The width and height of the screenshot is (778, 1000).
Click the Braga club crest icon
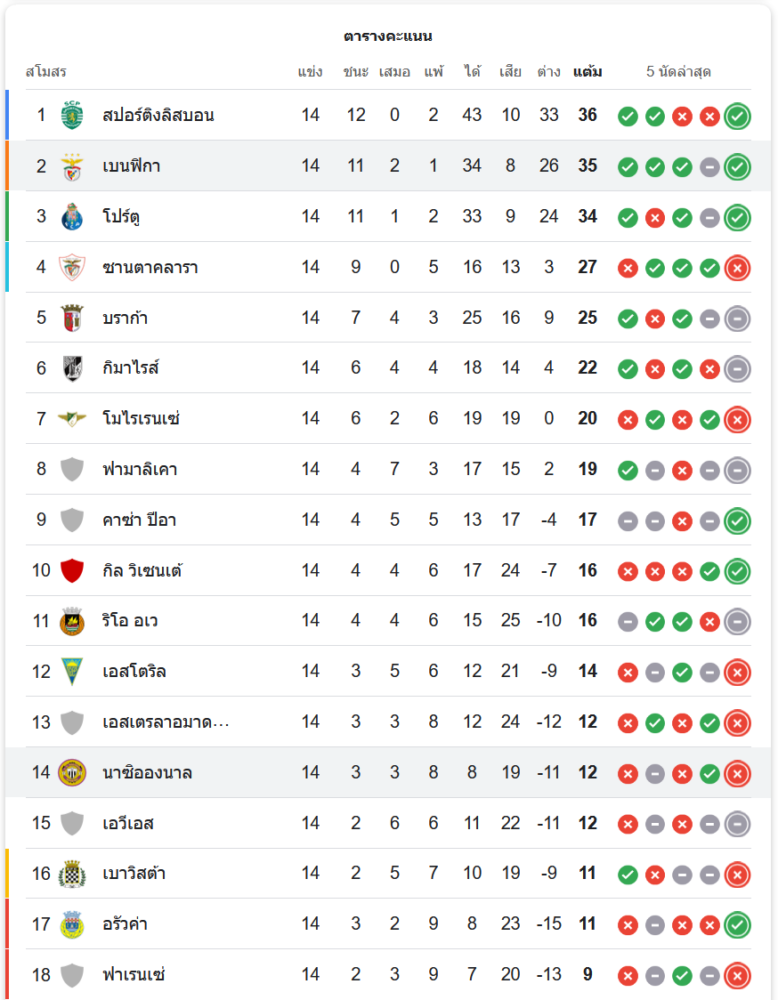(72, 318)
